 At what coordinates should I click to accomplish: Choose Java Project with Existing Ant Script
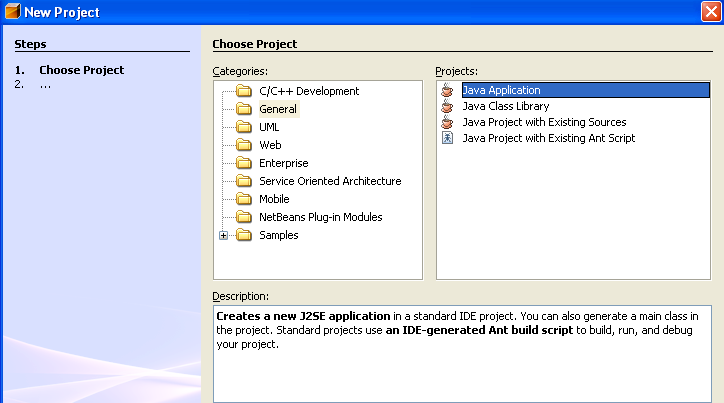(x=549, y=138)
